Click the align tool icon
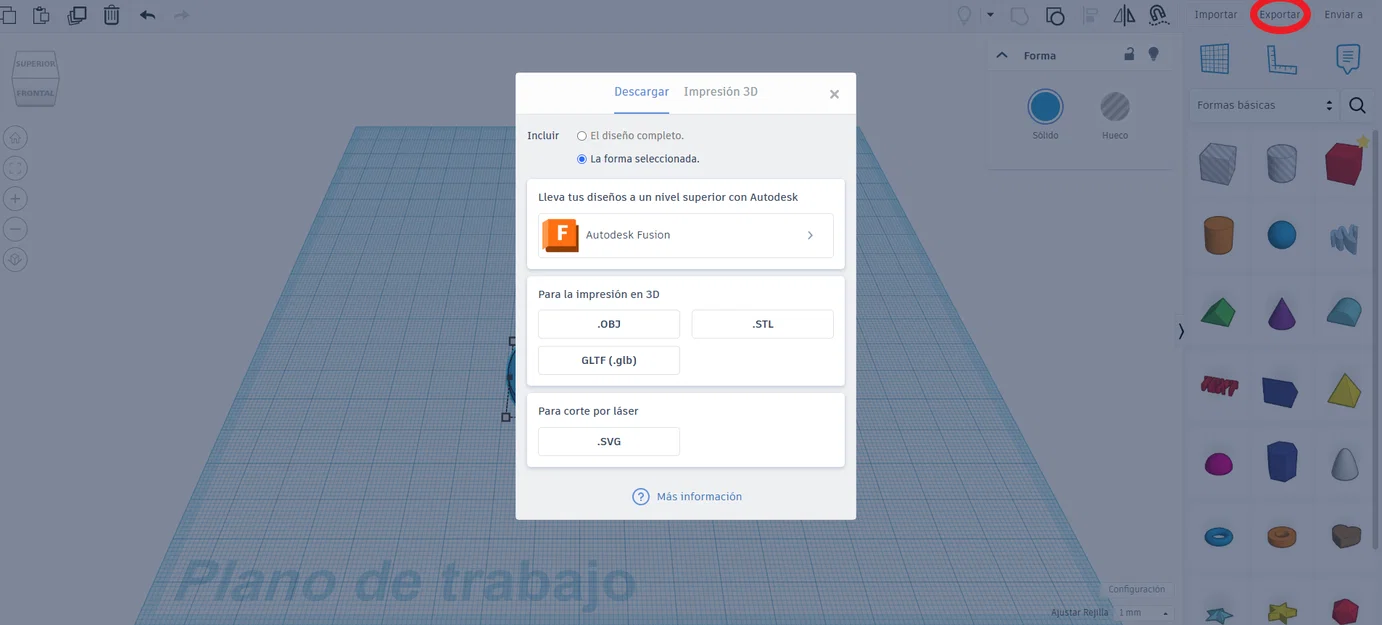 (x=1090, y=15)
